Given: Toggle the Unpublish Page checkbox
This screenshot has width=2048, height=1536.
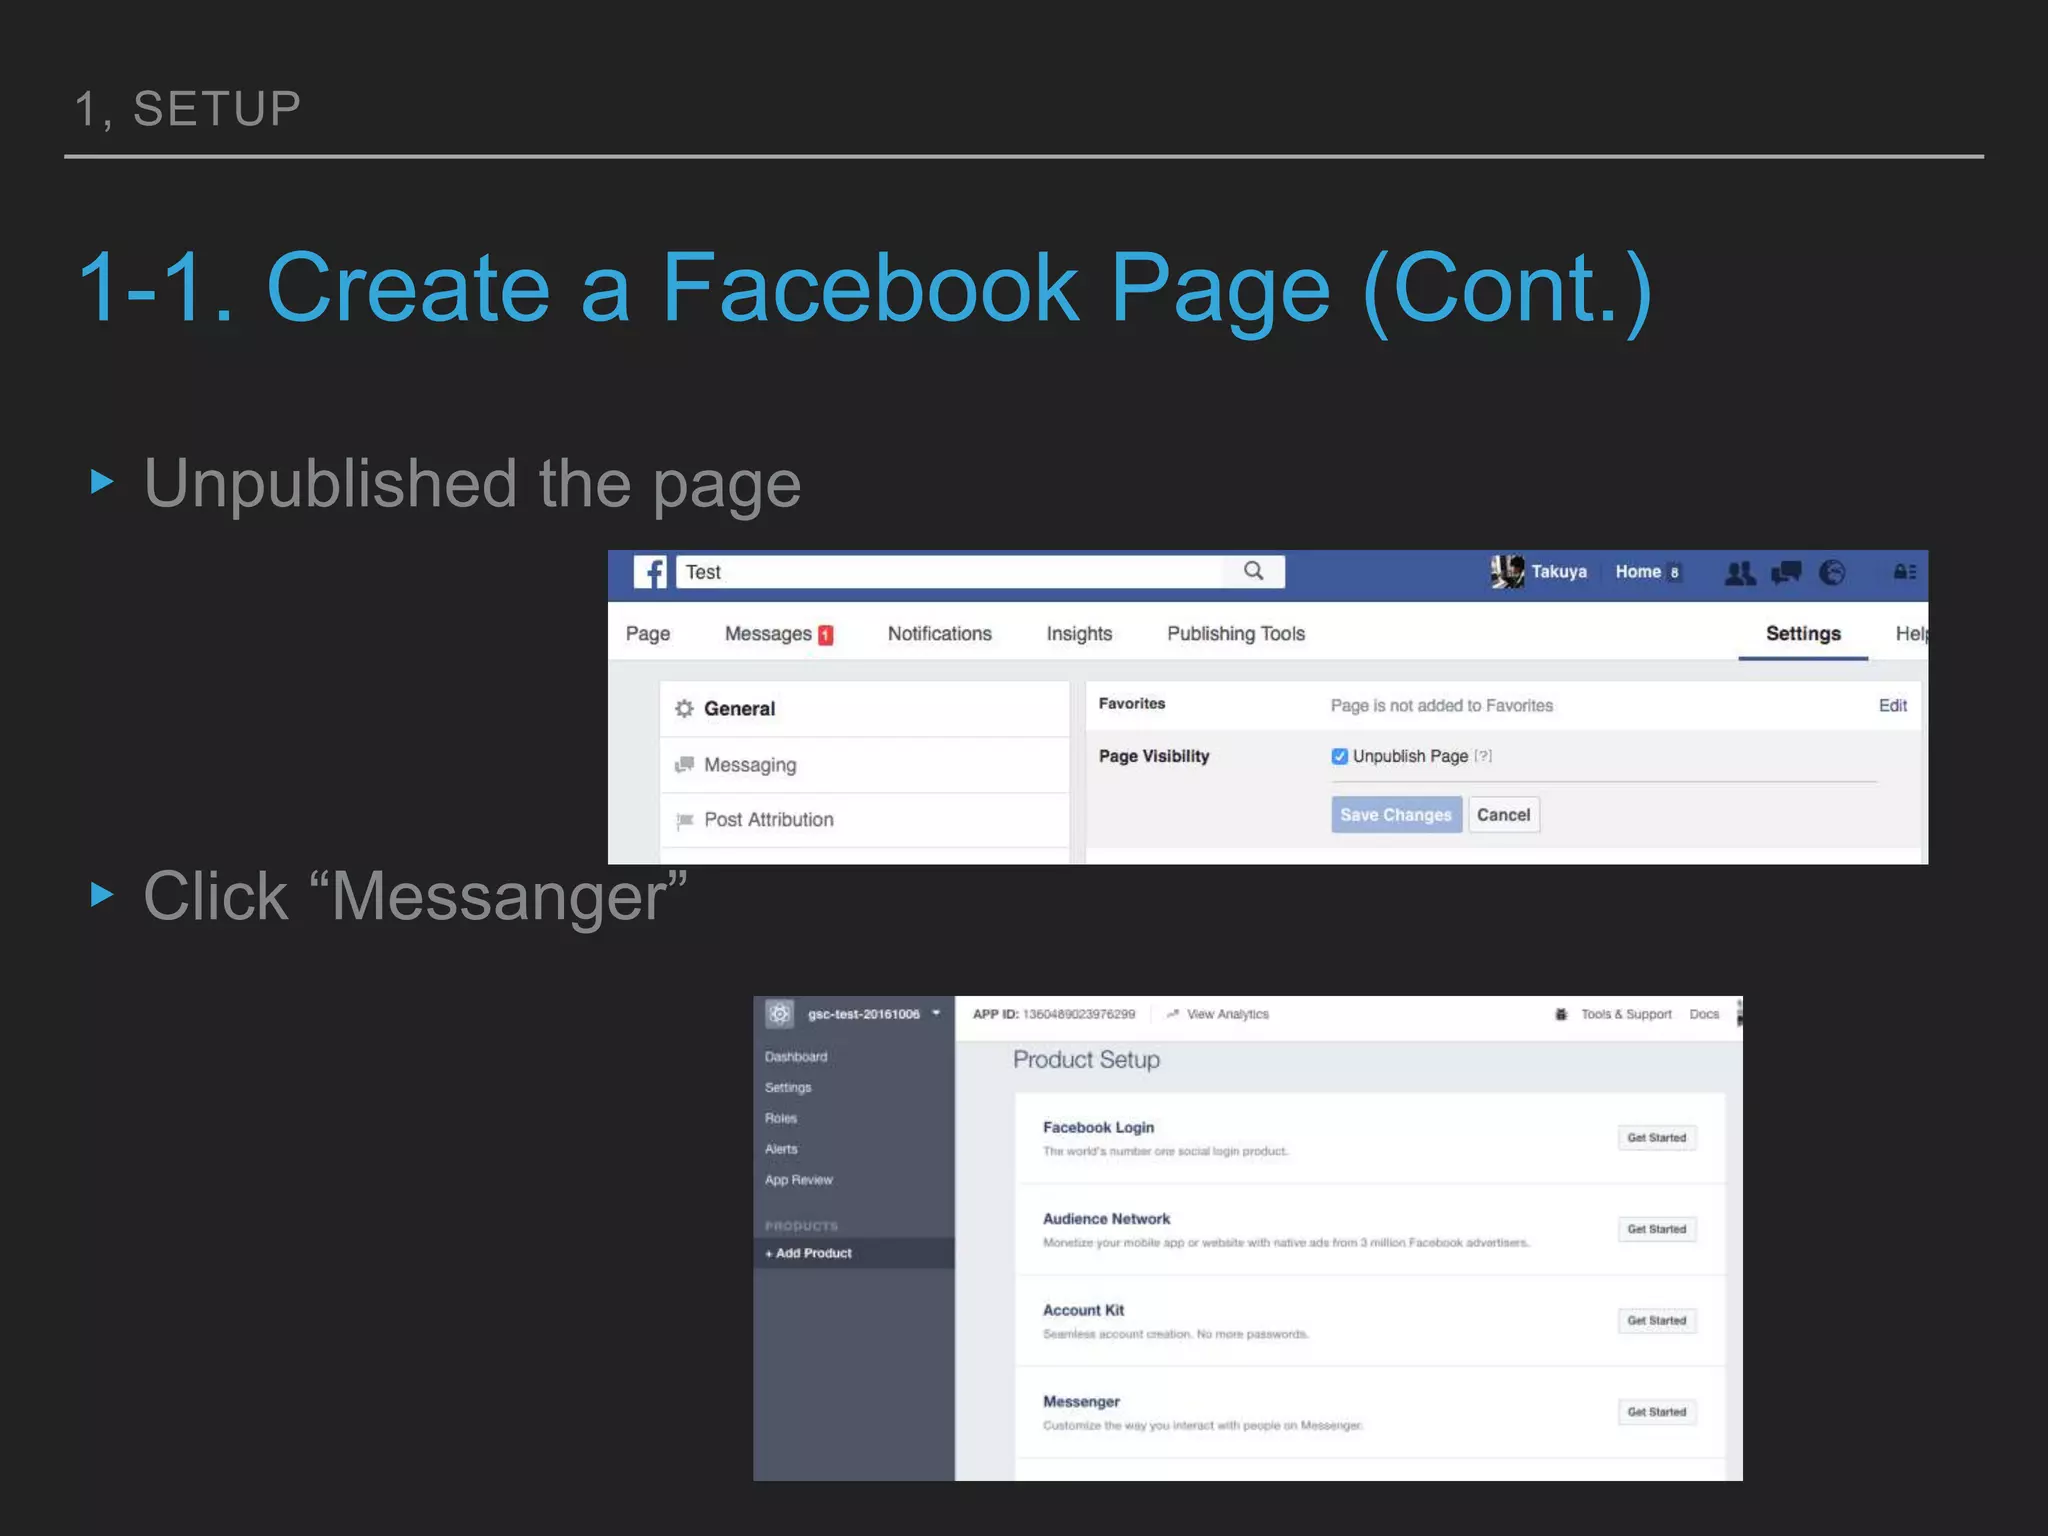Looking at the screenshot, I should (x=1339, y=756).
